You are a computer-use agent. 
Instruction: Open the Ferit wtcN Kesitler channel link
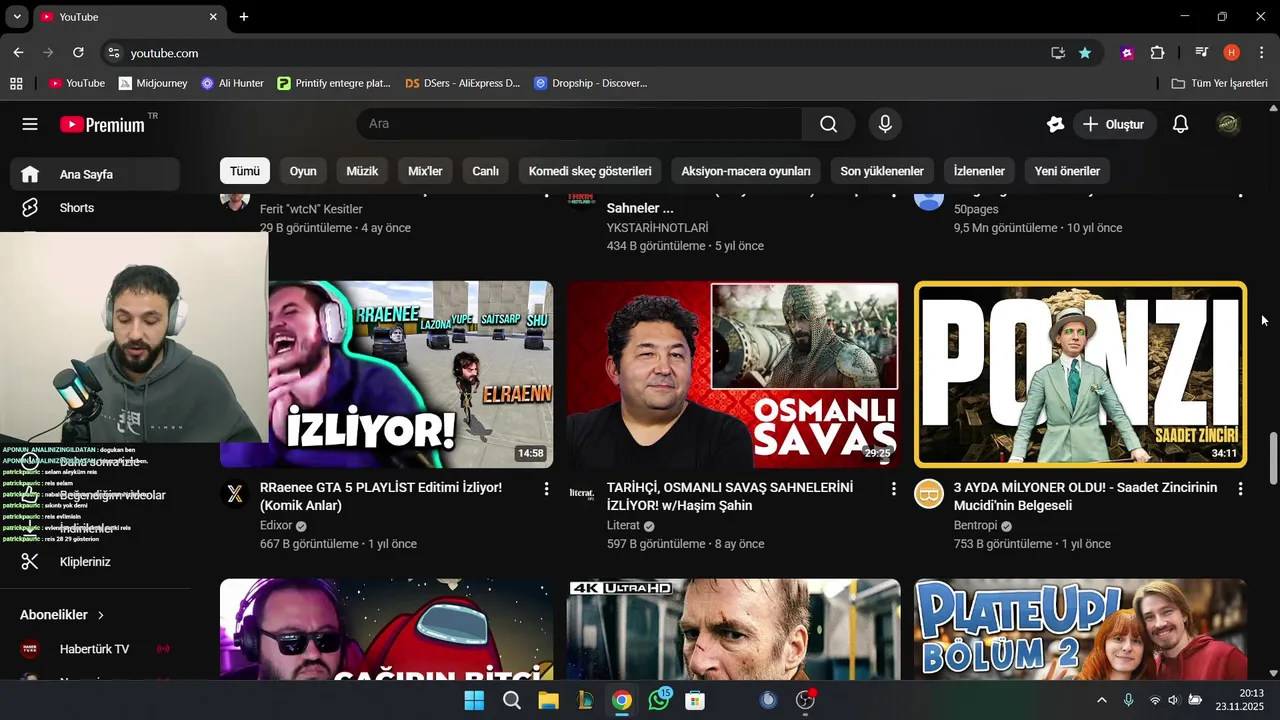pos(311,209)
